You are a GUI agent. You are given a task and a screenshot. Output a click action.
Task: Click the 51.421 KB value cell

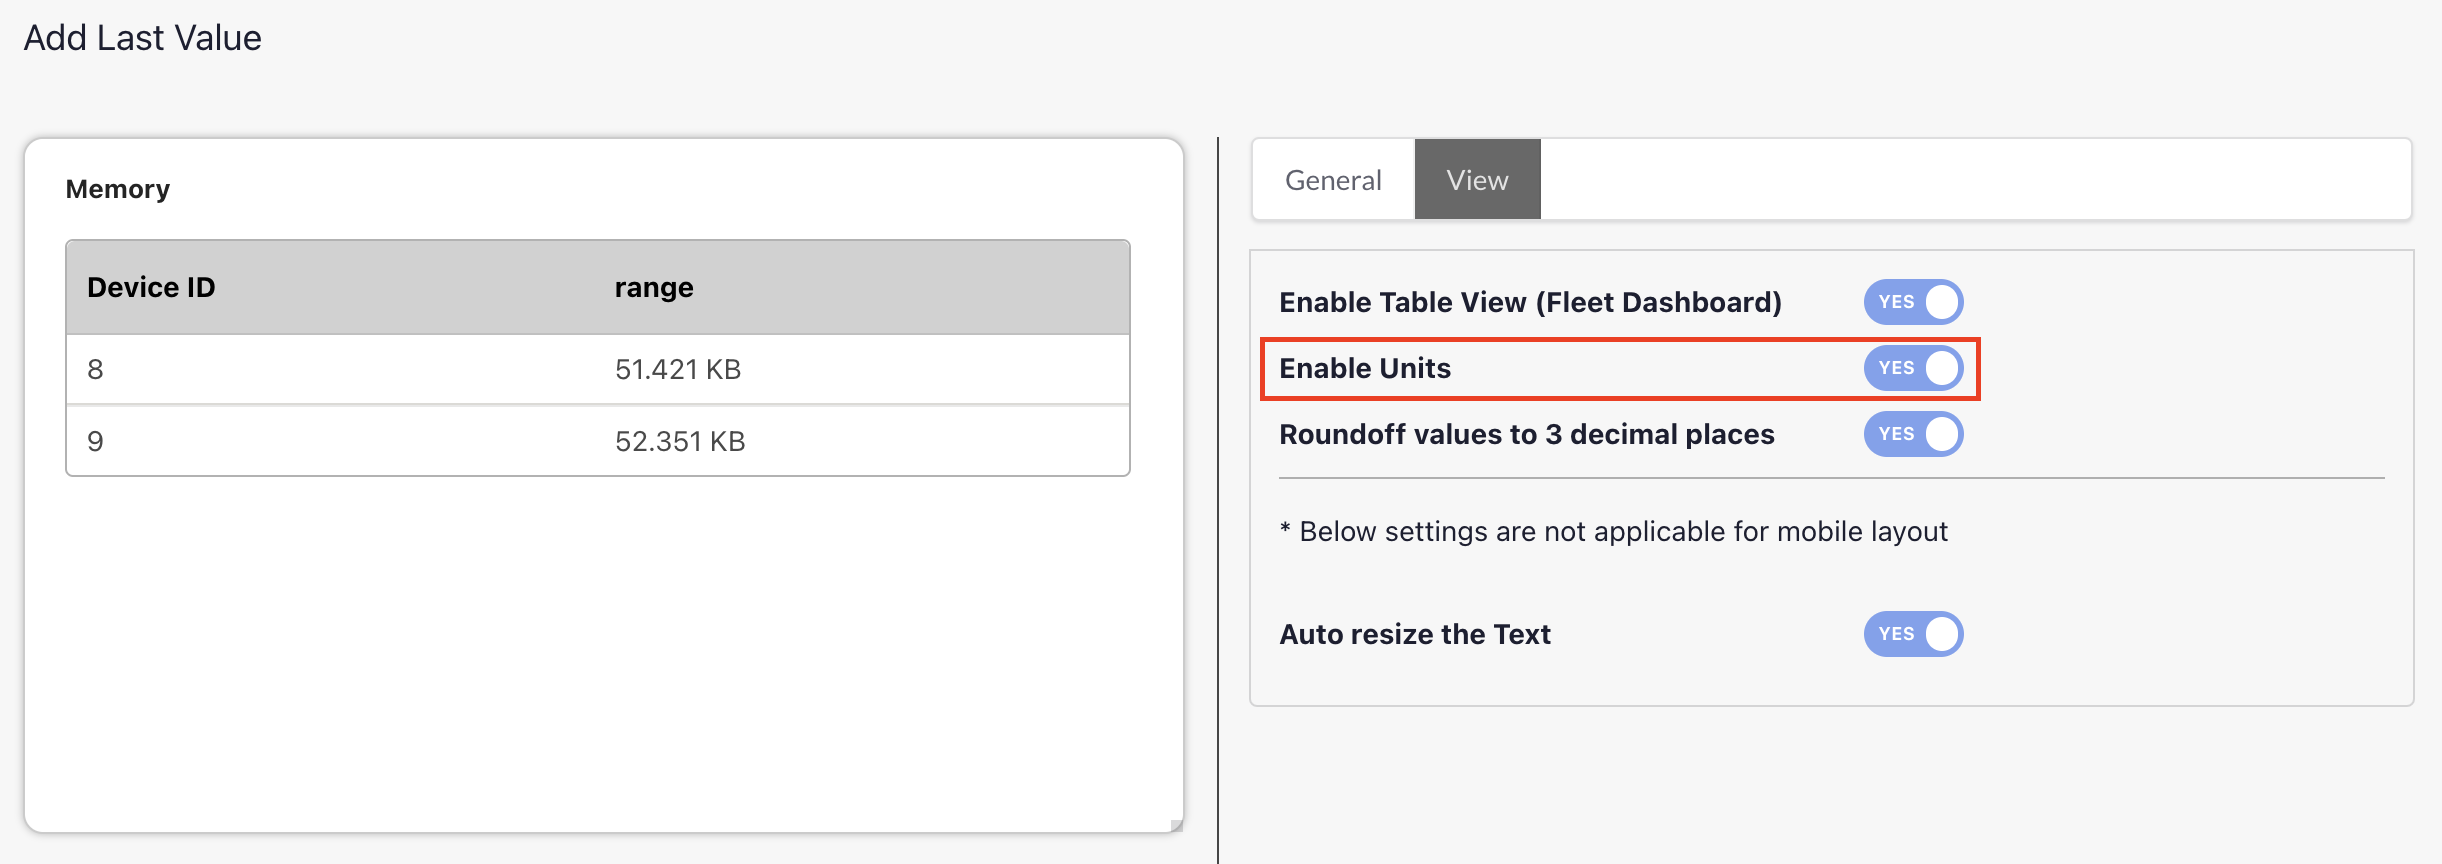pyautogui.click(x=678, y=370)
